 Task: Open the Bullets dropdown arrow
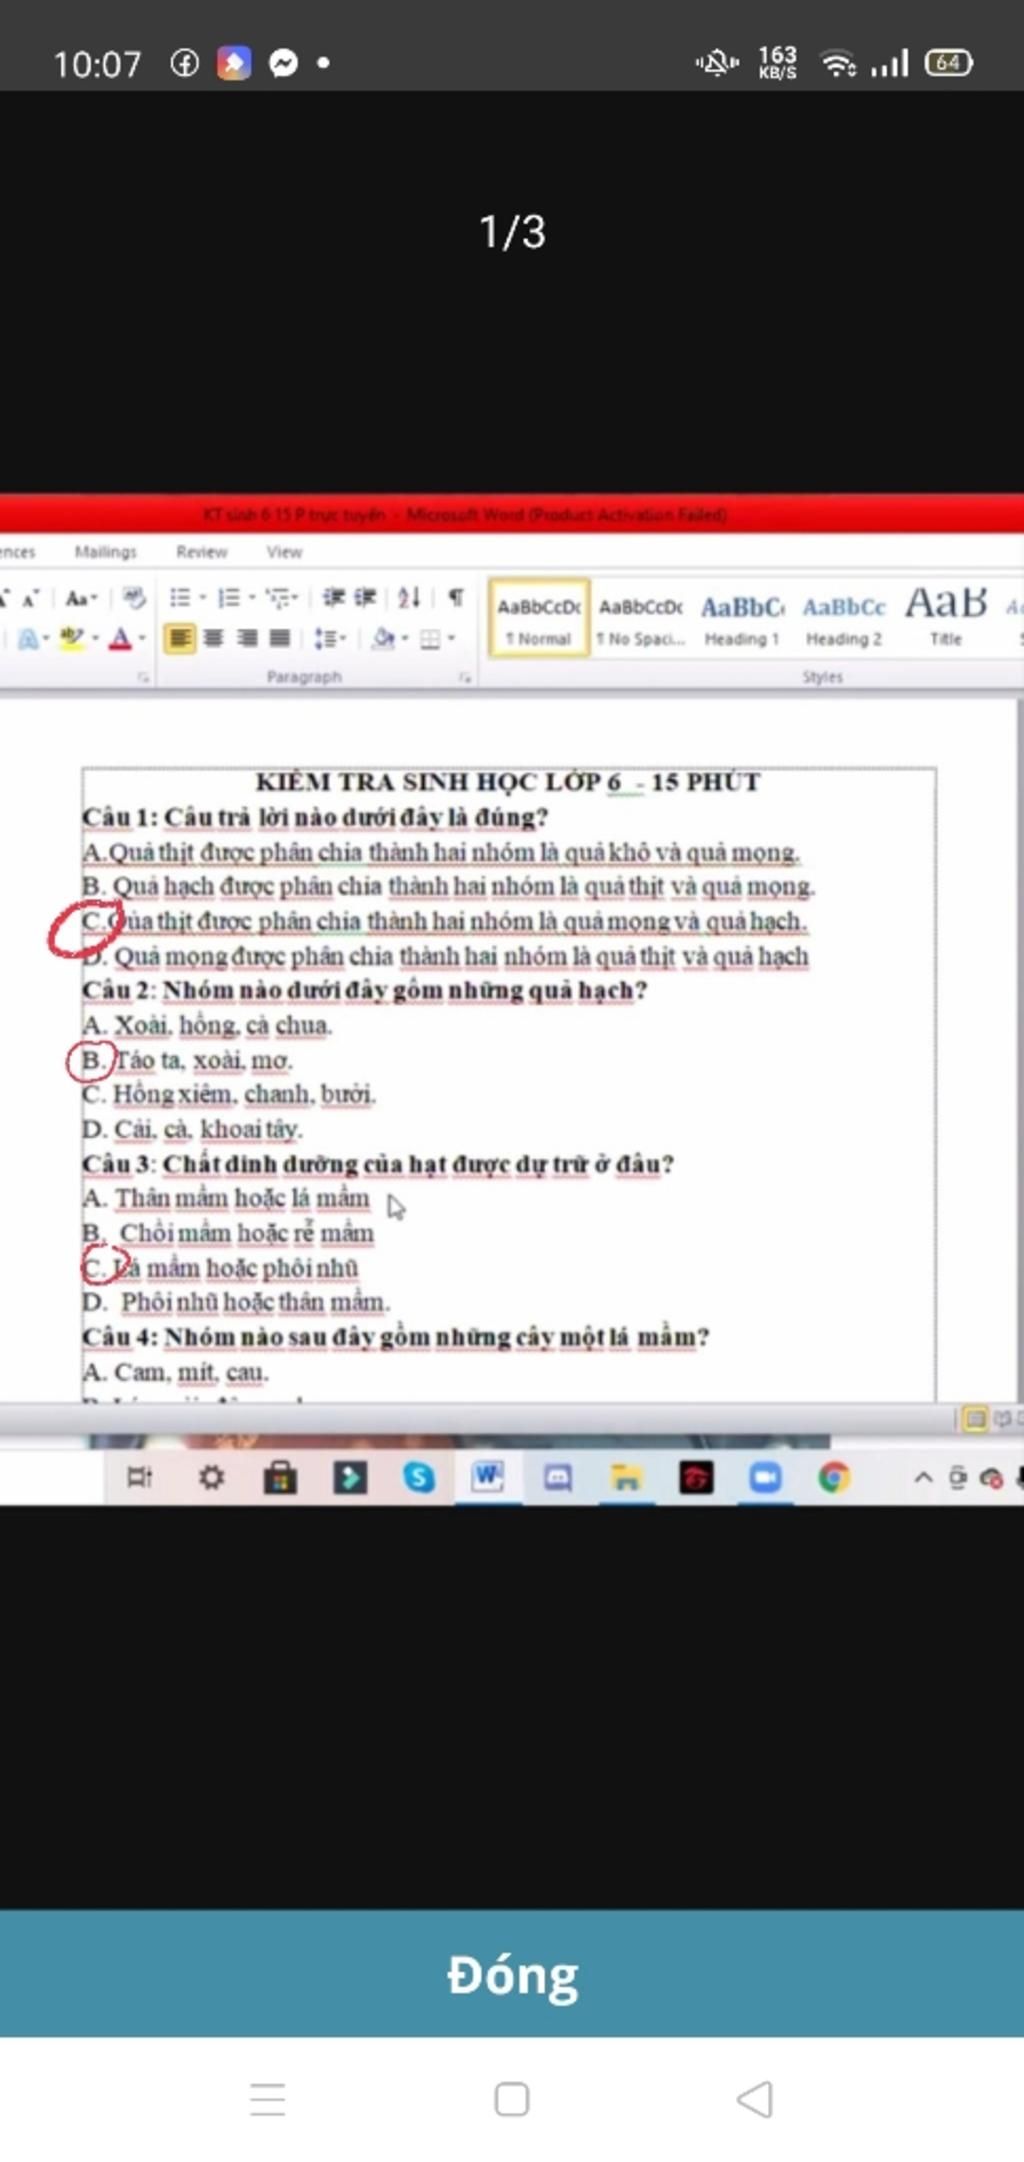202,598
